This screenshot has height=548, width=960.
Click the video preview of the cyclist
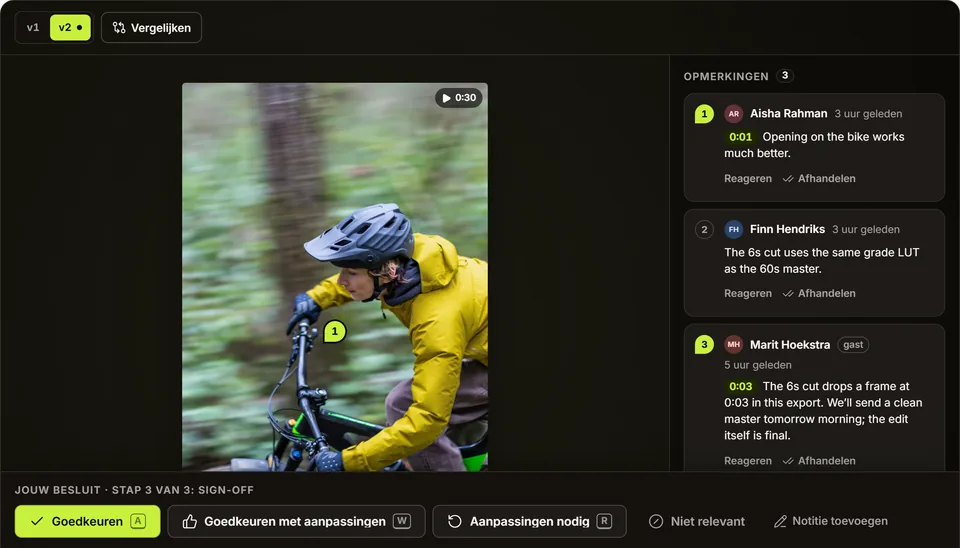point(335,277)
